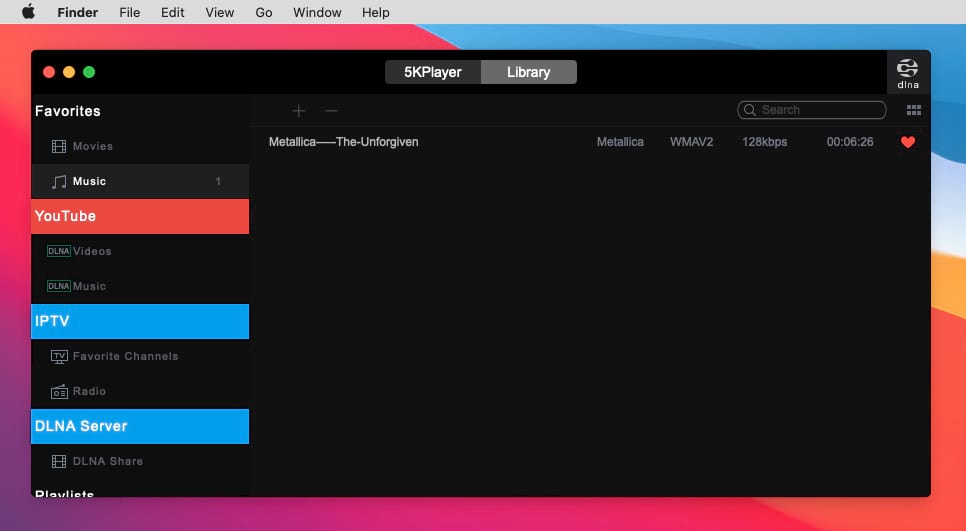This screenshot has height=531, width=966.
Task: Click the artist name Metallica
Action: tap(620, 142)
